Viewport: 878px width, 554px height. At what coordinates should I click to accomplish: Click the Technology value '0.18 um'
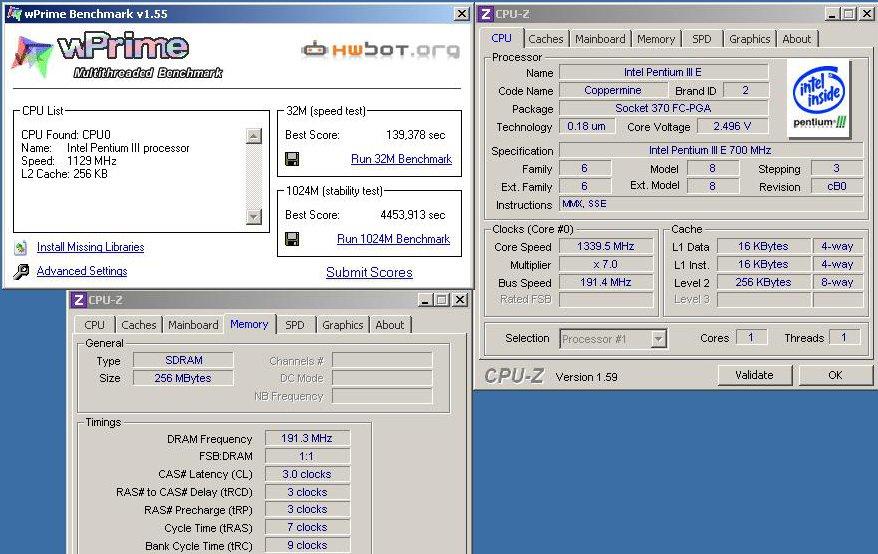(x=587, y=127)
